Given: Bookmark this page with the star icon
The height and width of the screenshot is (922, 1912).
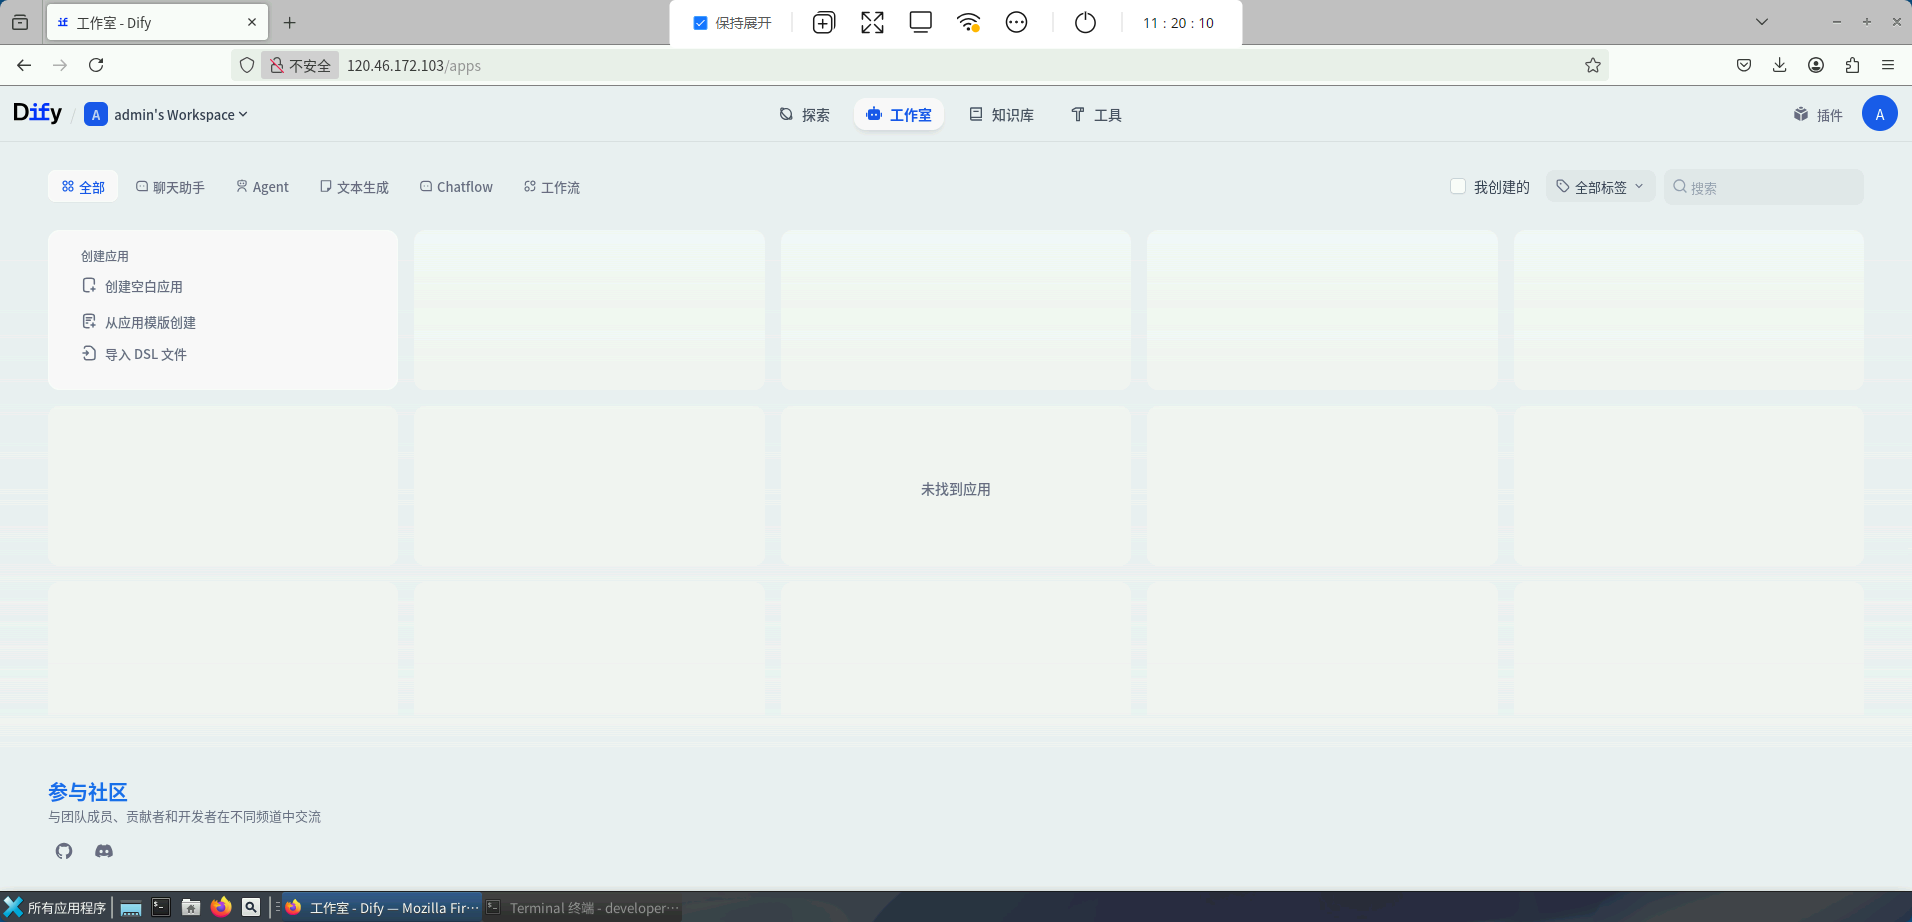Looking at the screenshot, I should 1593,65.
